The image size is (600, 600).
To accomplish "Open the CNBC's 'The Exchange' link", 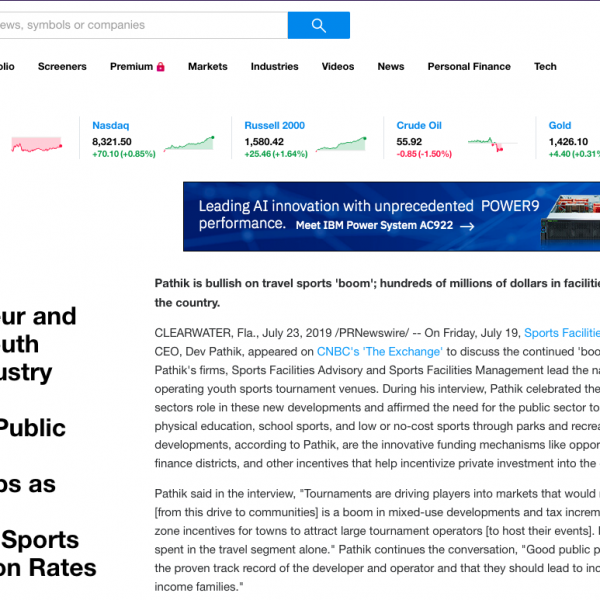I will tap(380, 352).
